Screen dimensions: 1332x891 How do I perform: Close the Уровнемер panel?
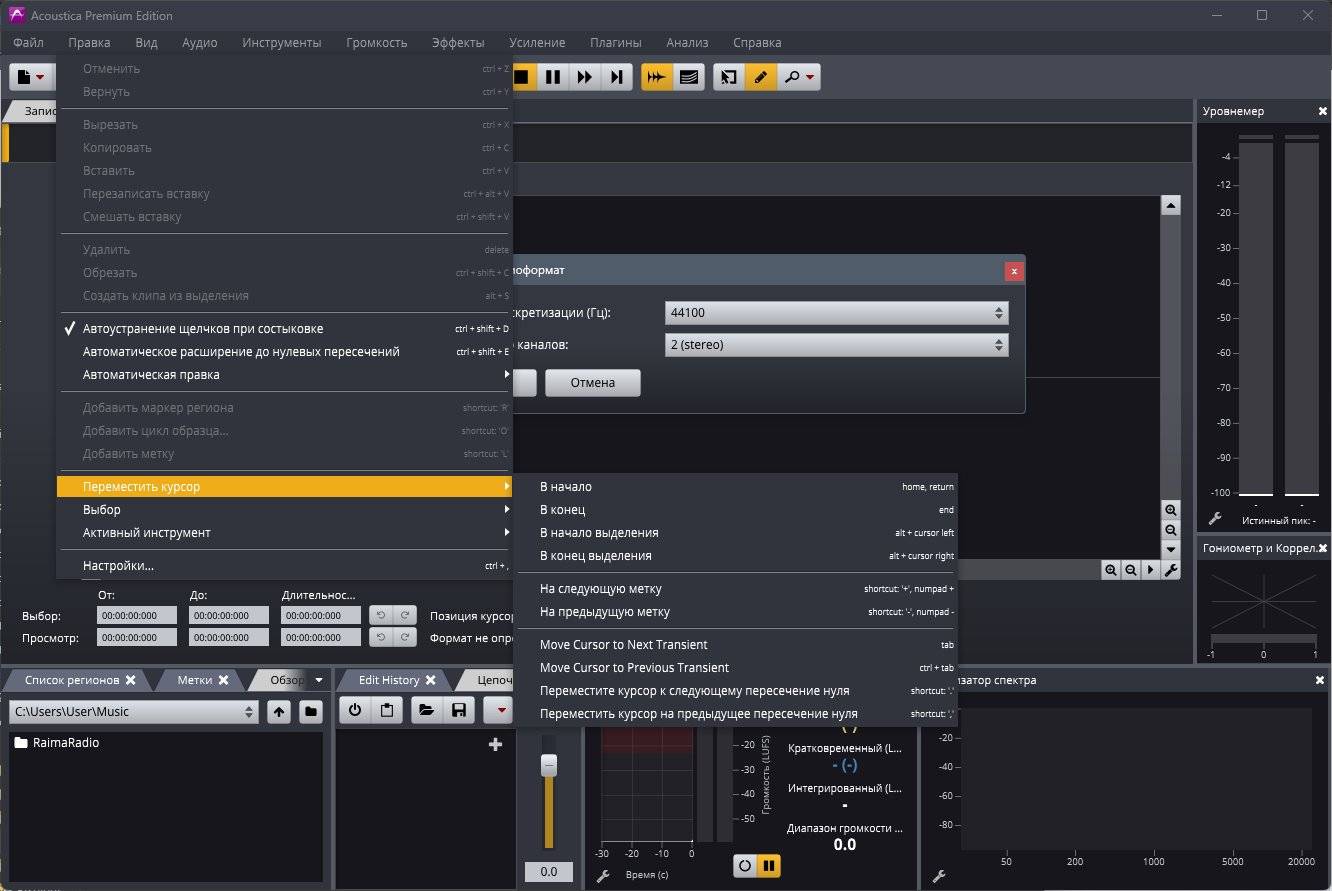(x=1323, y=112)
